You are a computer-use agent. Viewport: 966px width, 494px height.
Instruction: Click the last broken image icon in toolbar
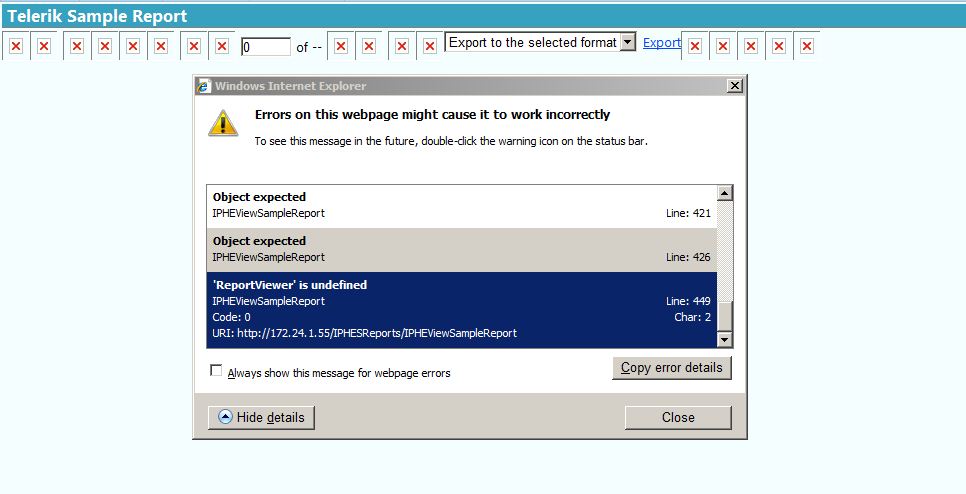click(x=807, y=46)
